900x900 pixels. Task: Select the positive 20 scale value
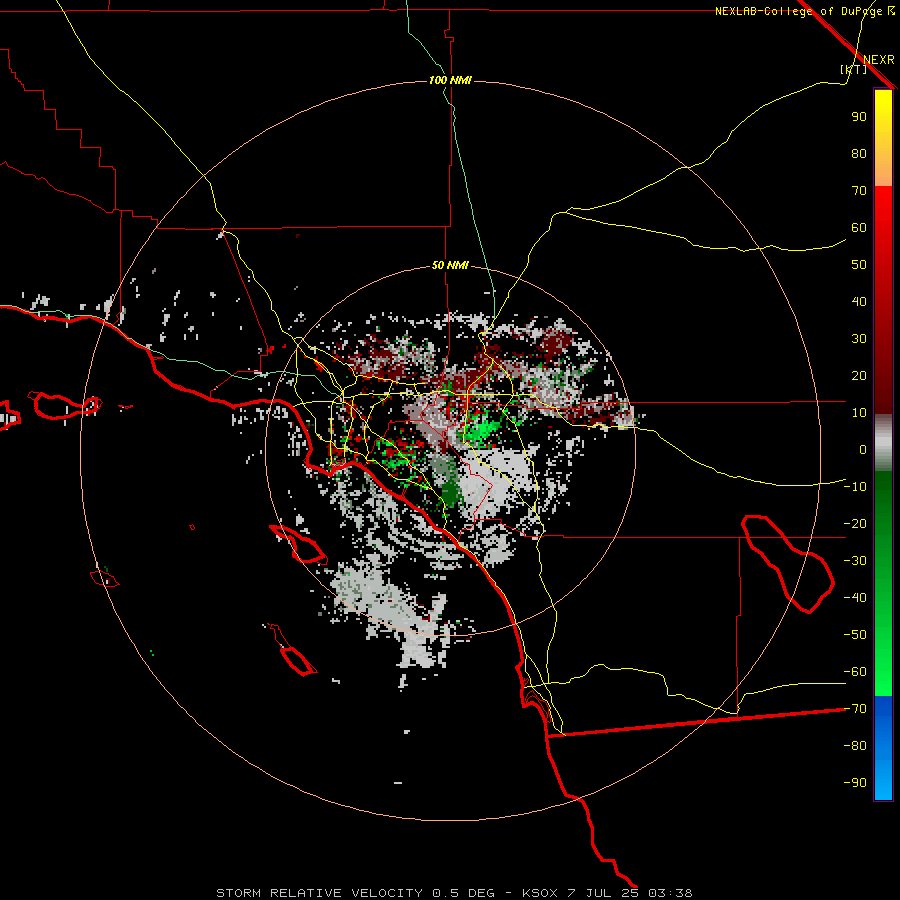point(859,376)
